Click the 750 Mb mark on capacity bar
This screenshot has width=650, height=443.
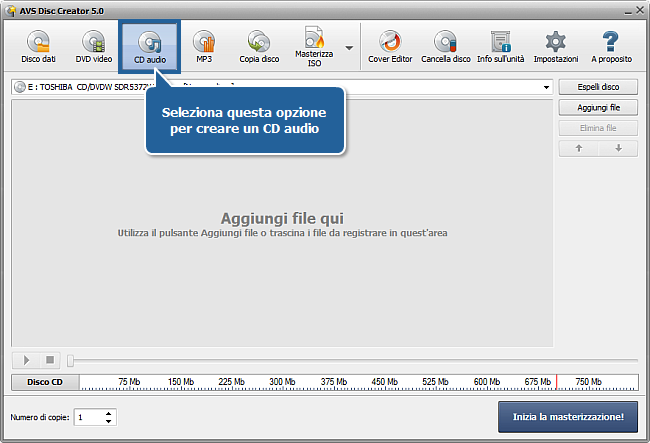(x=588, y=382)
